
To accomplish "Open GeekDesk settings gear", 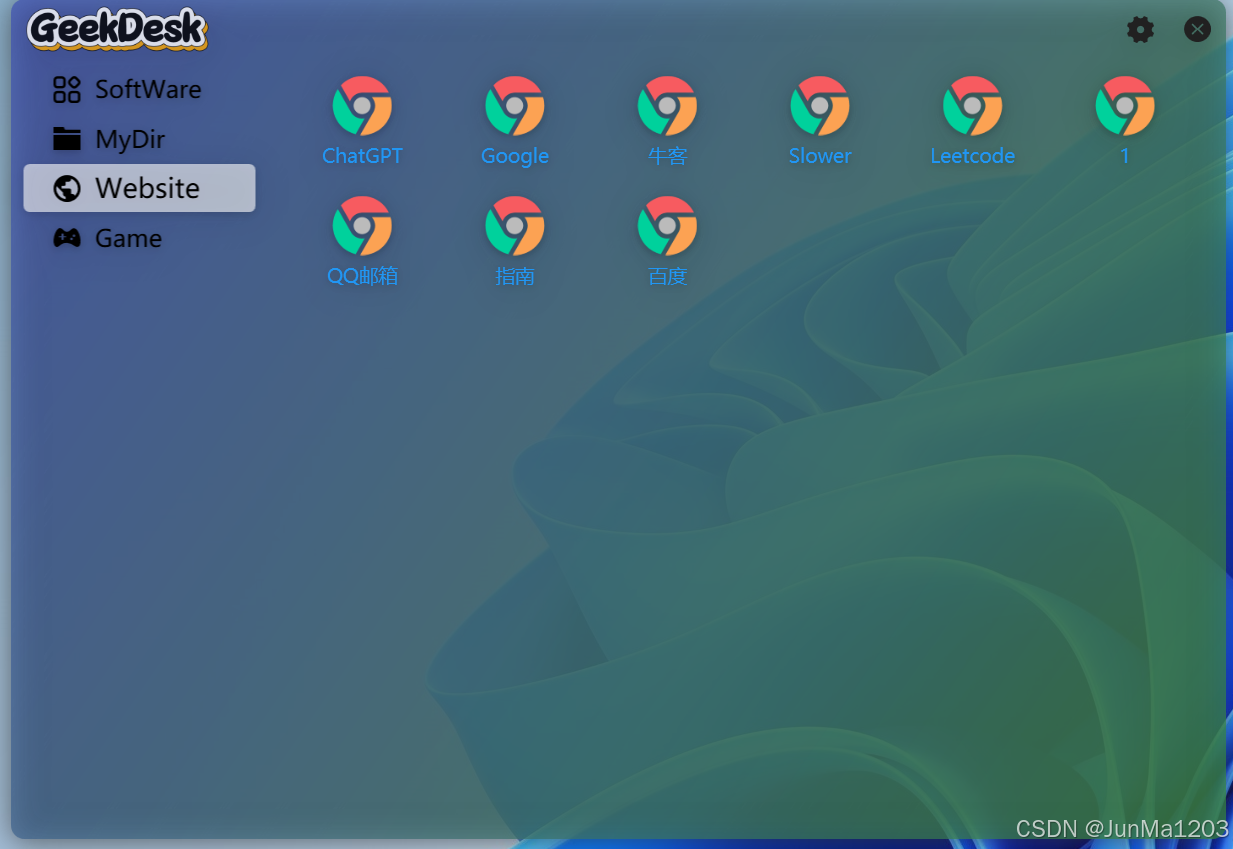I will [1140, 30].
